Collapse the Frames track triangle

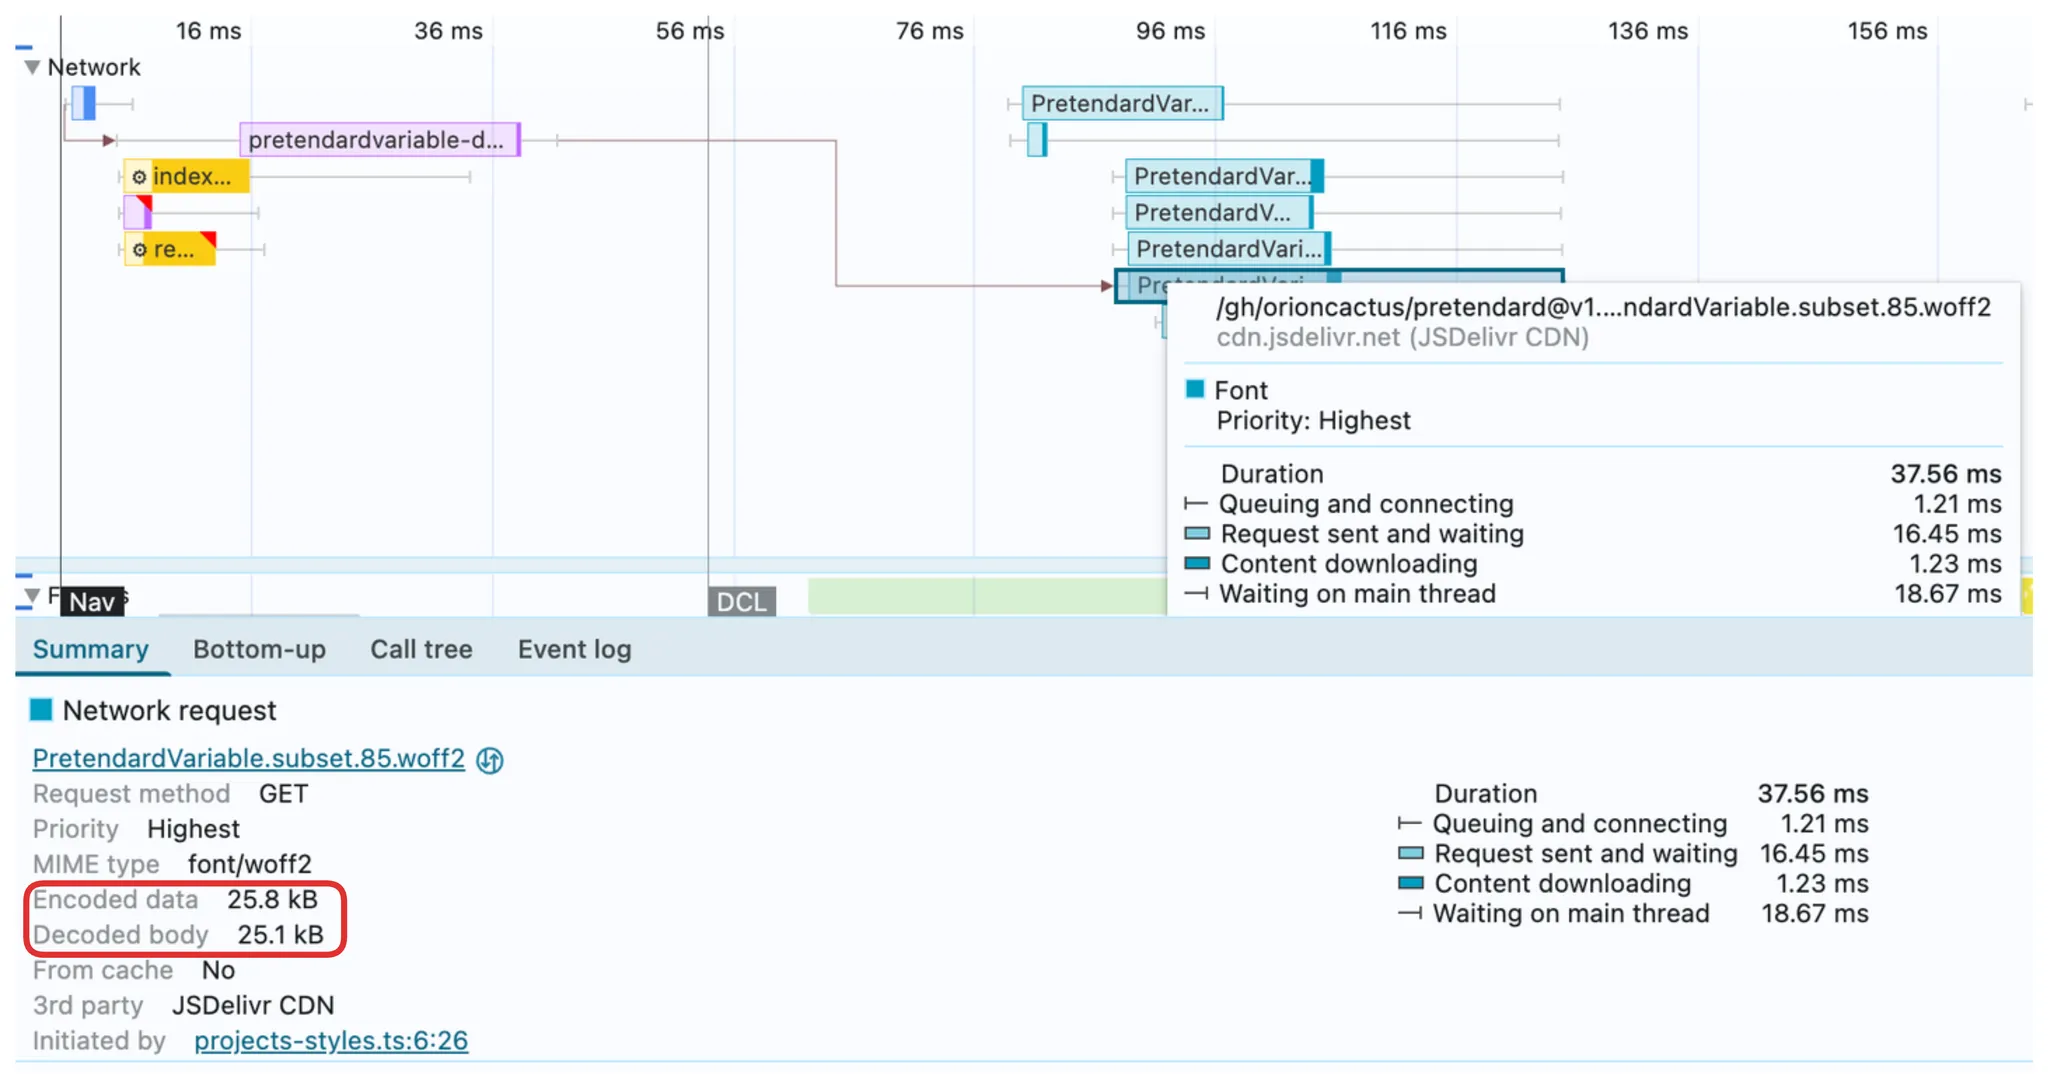(32, 596)
